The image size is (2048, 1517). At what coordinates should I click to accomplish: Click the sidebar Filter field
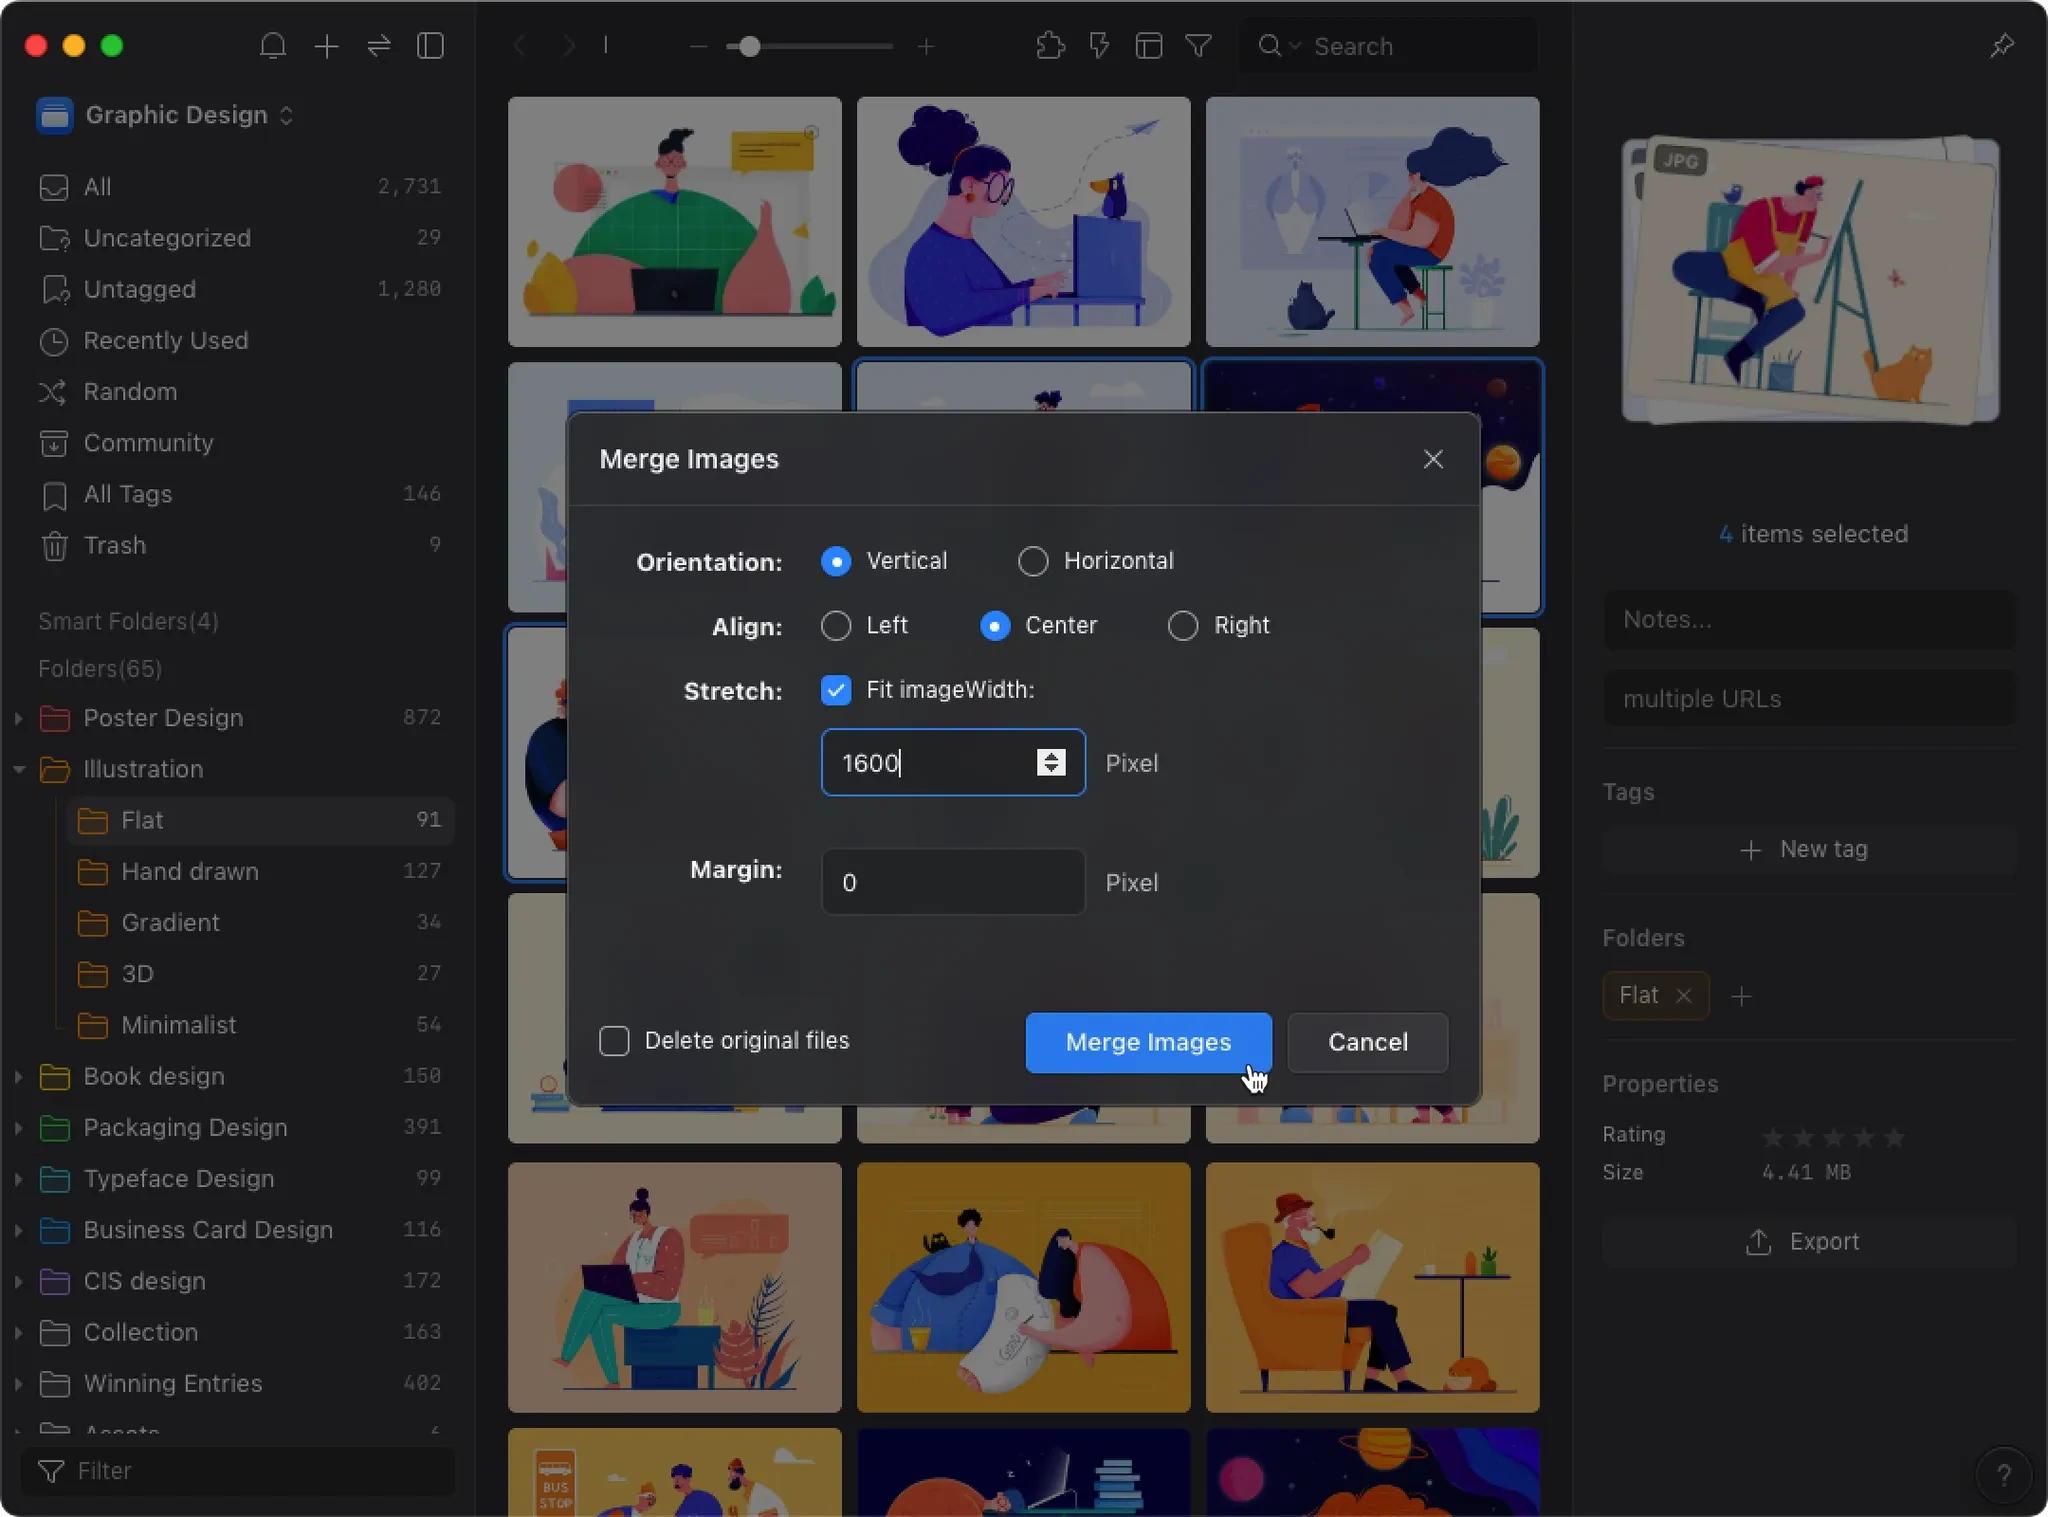coord(238,1471)
